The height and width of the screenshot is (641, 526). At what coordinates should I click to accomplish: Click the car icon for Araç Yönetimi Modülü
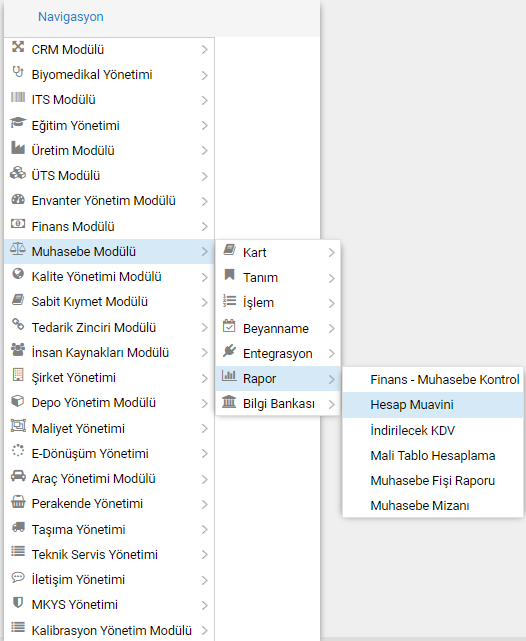coord(18,475)
